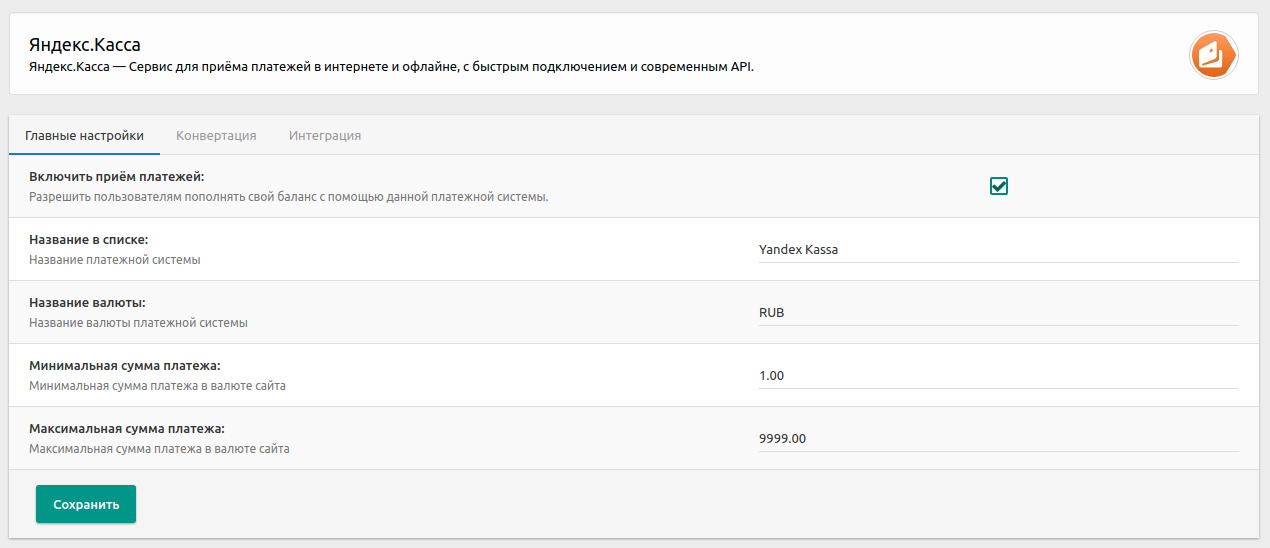Click the Разрешить пользователям пополнять hint text
The height and width of the screenshot is (548, 1270).
coord(288,197)
